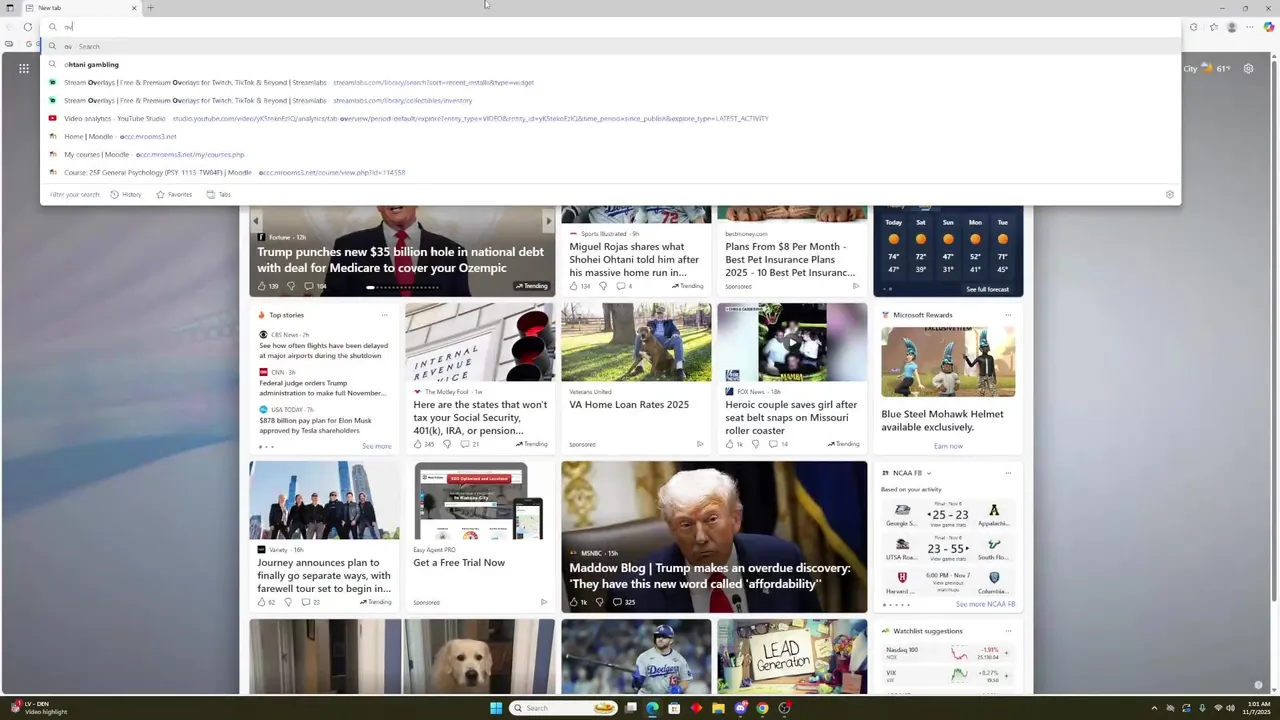Click Earn now in Microsoft Rewards
The width and height of the screenshot is (1280, 720).
click(x=948, y=446)
